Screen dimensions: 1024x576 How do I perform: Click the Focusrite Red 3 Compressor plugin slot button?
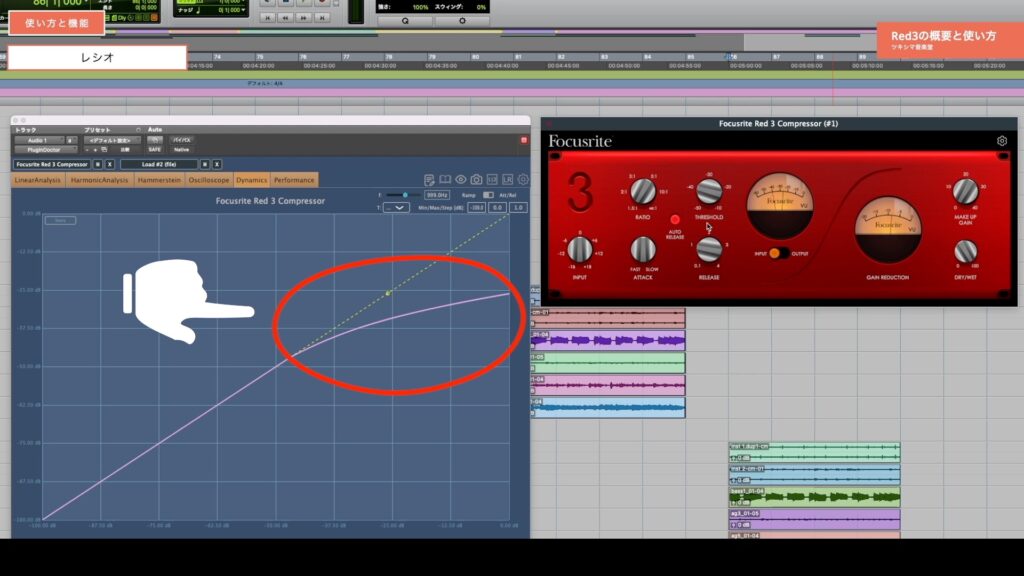coord(52,165)
